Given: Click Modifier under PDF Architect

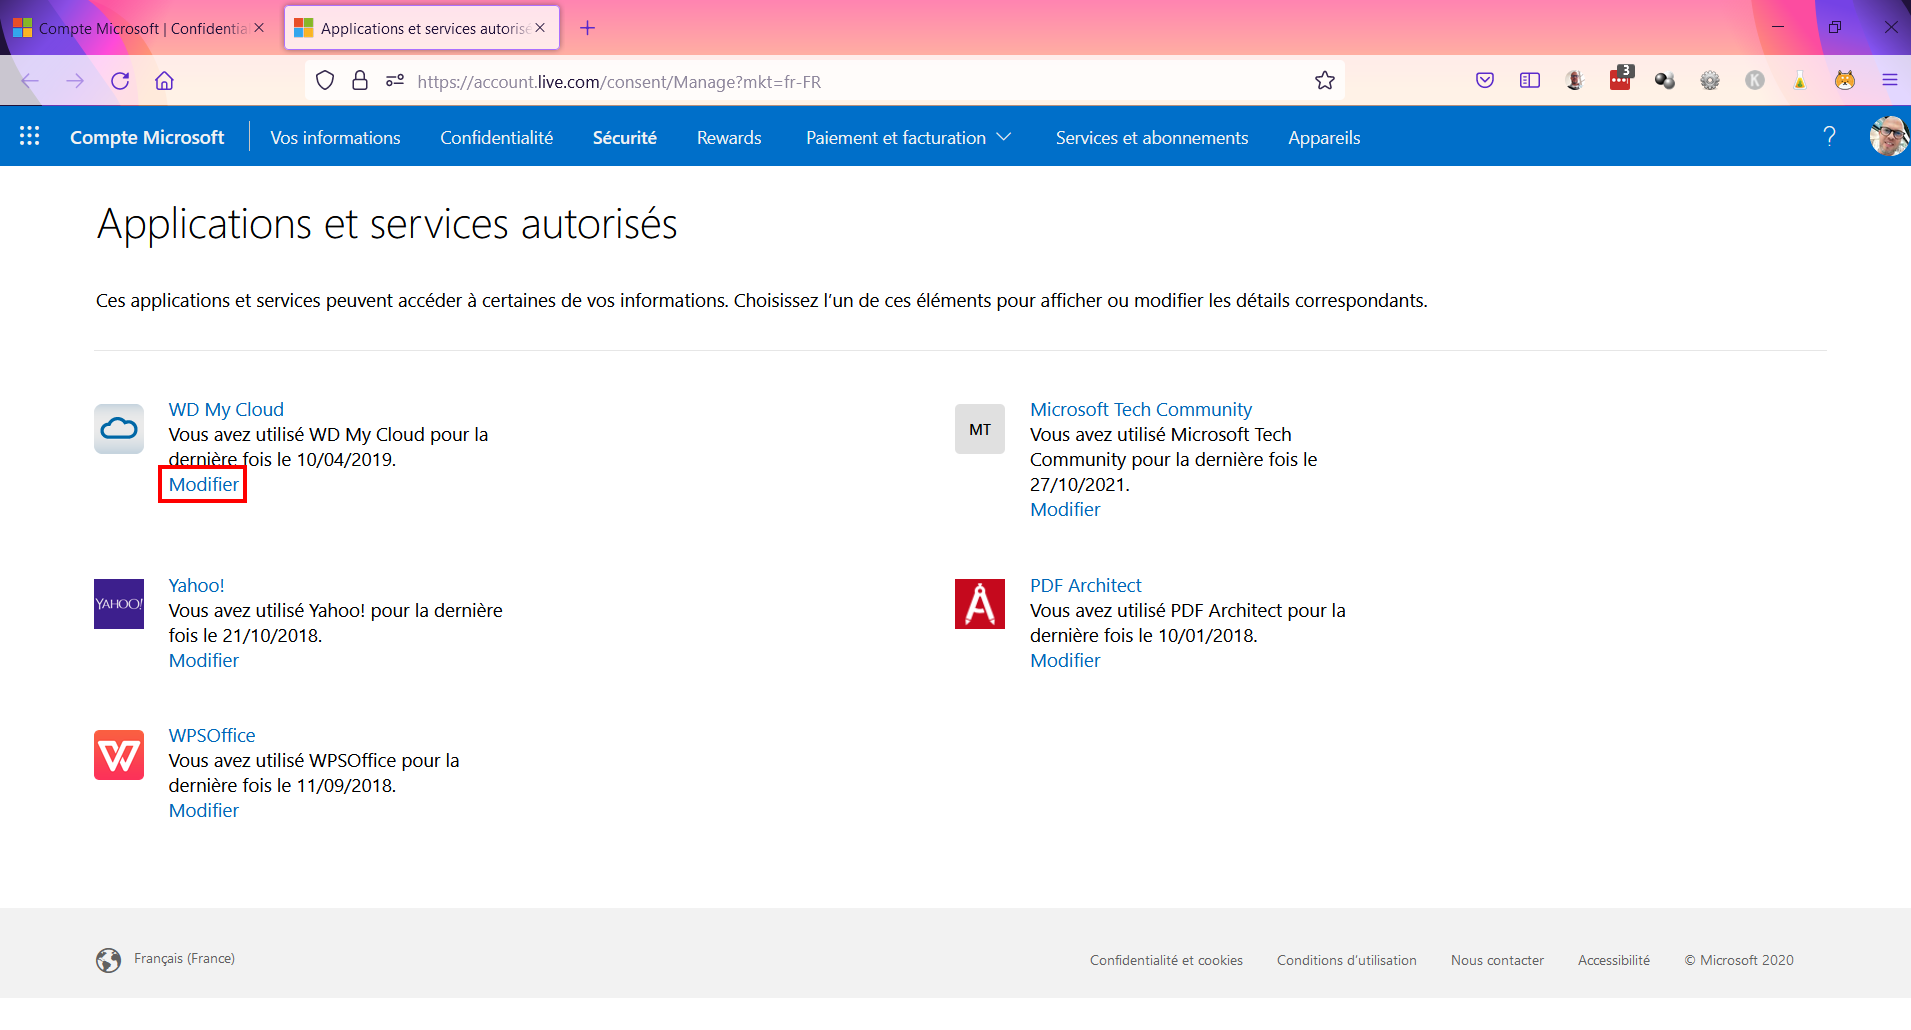Looking at the screenshot, I should point(1065,660).
